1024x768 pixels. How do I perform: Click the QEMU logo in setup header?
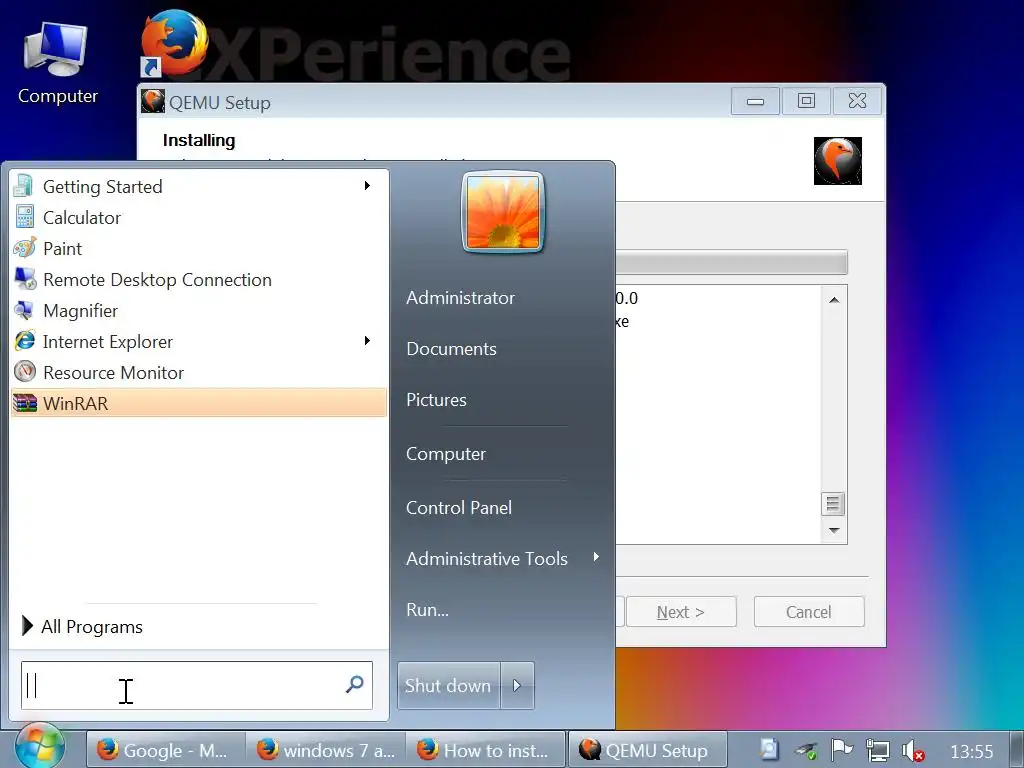point(837,161)
